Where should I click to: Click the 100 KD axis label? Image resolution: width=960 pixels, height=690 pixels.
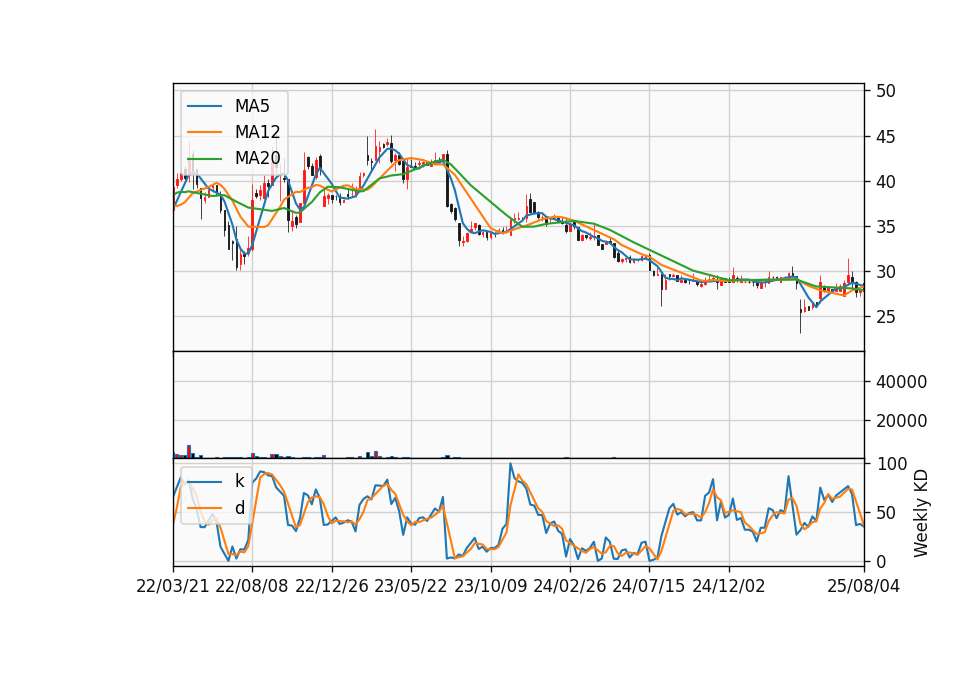click(891, 464)
